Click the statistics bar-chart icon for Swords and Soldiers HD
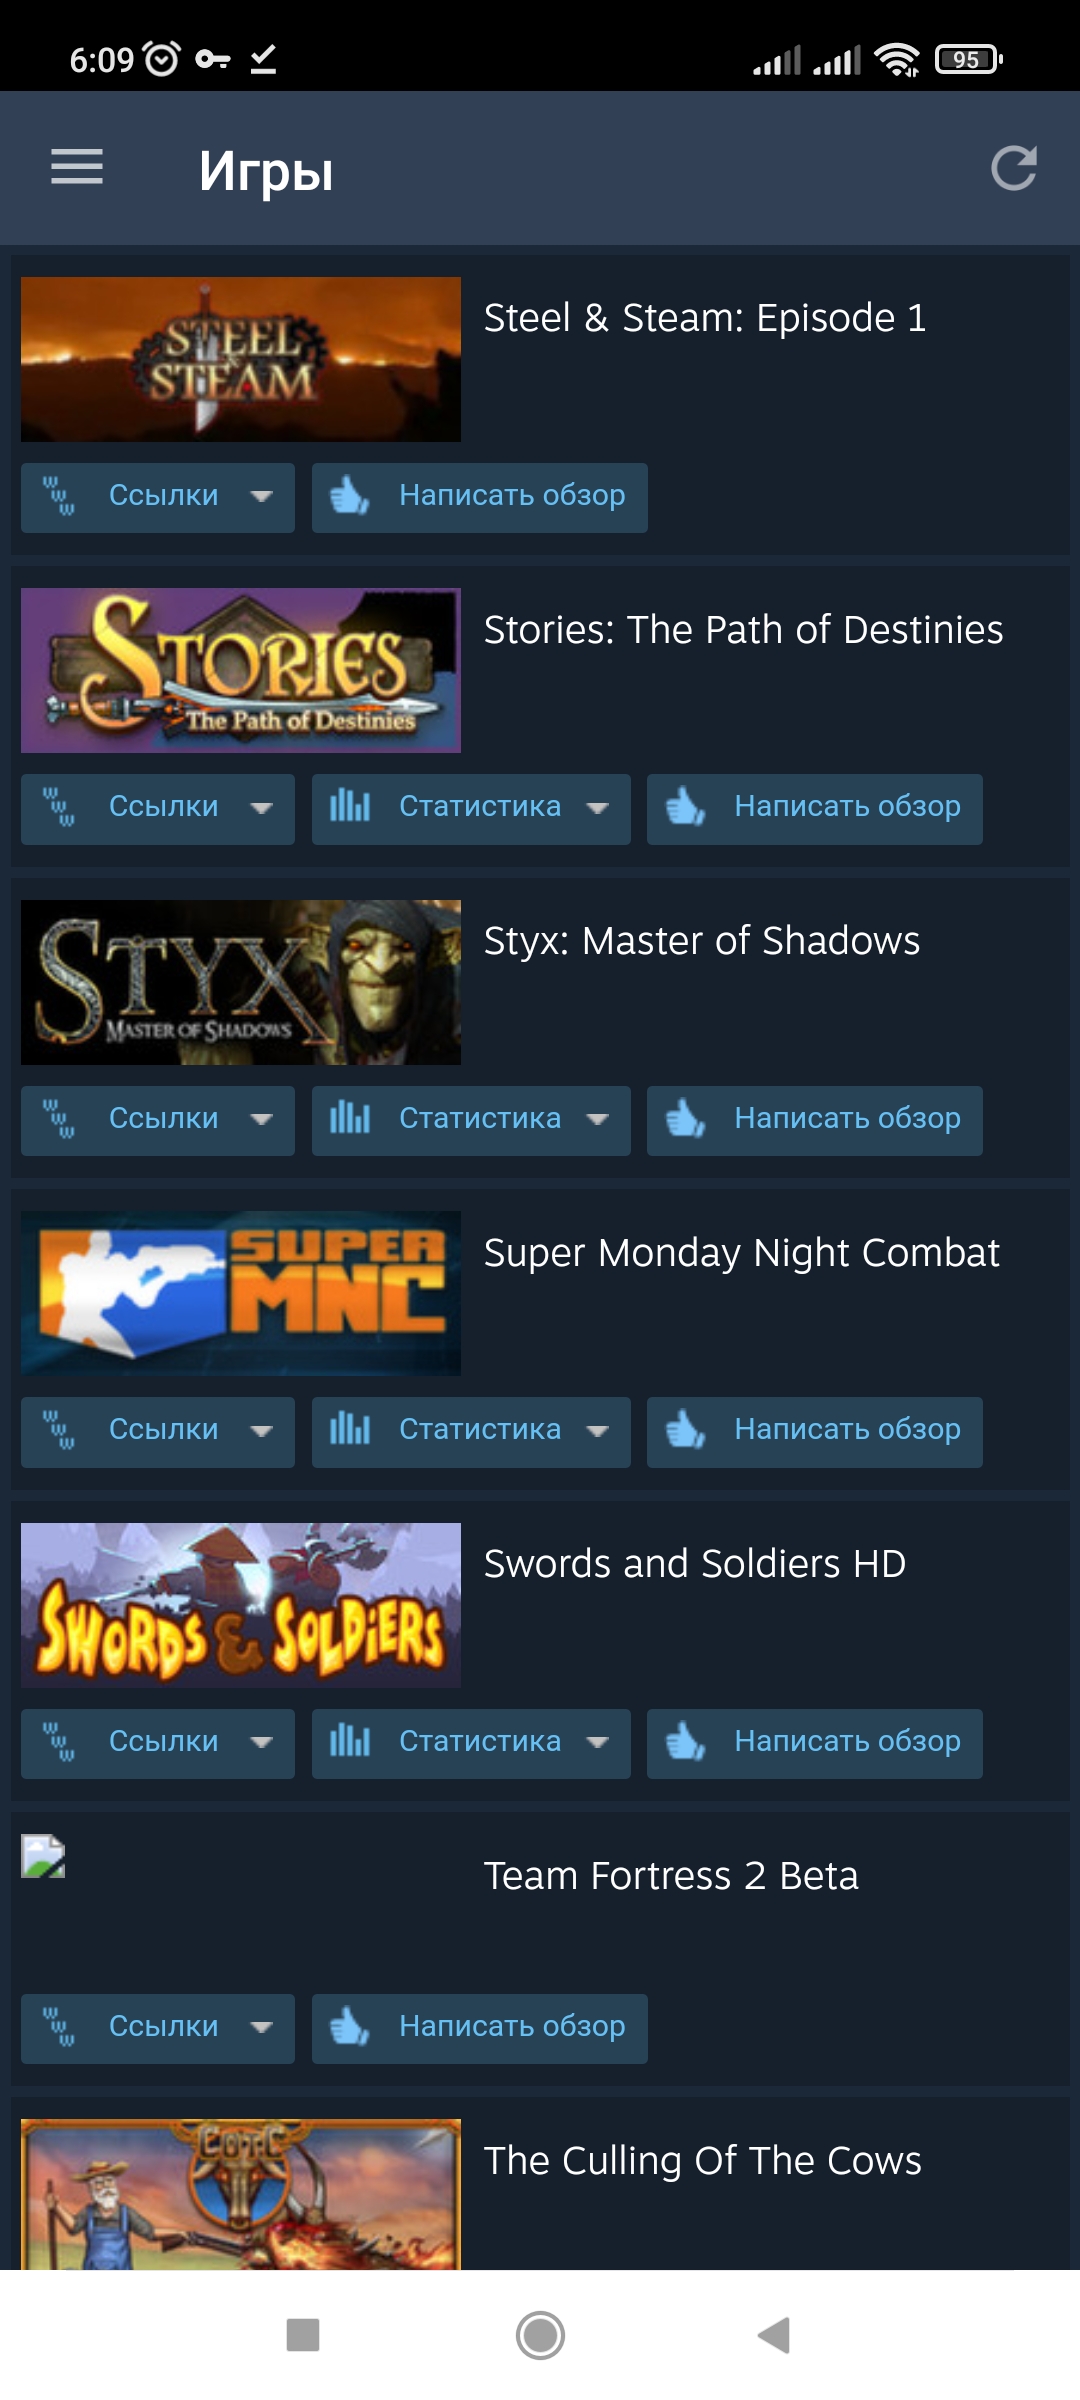This screenshot has height=2400, width=1080. 350,1741
